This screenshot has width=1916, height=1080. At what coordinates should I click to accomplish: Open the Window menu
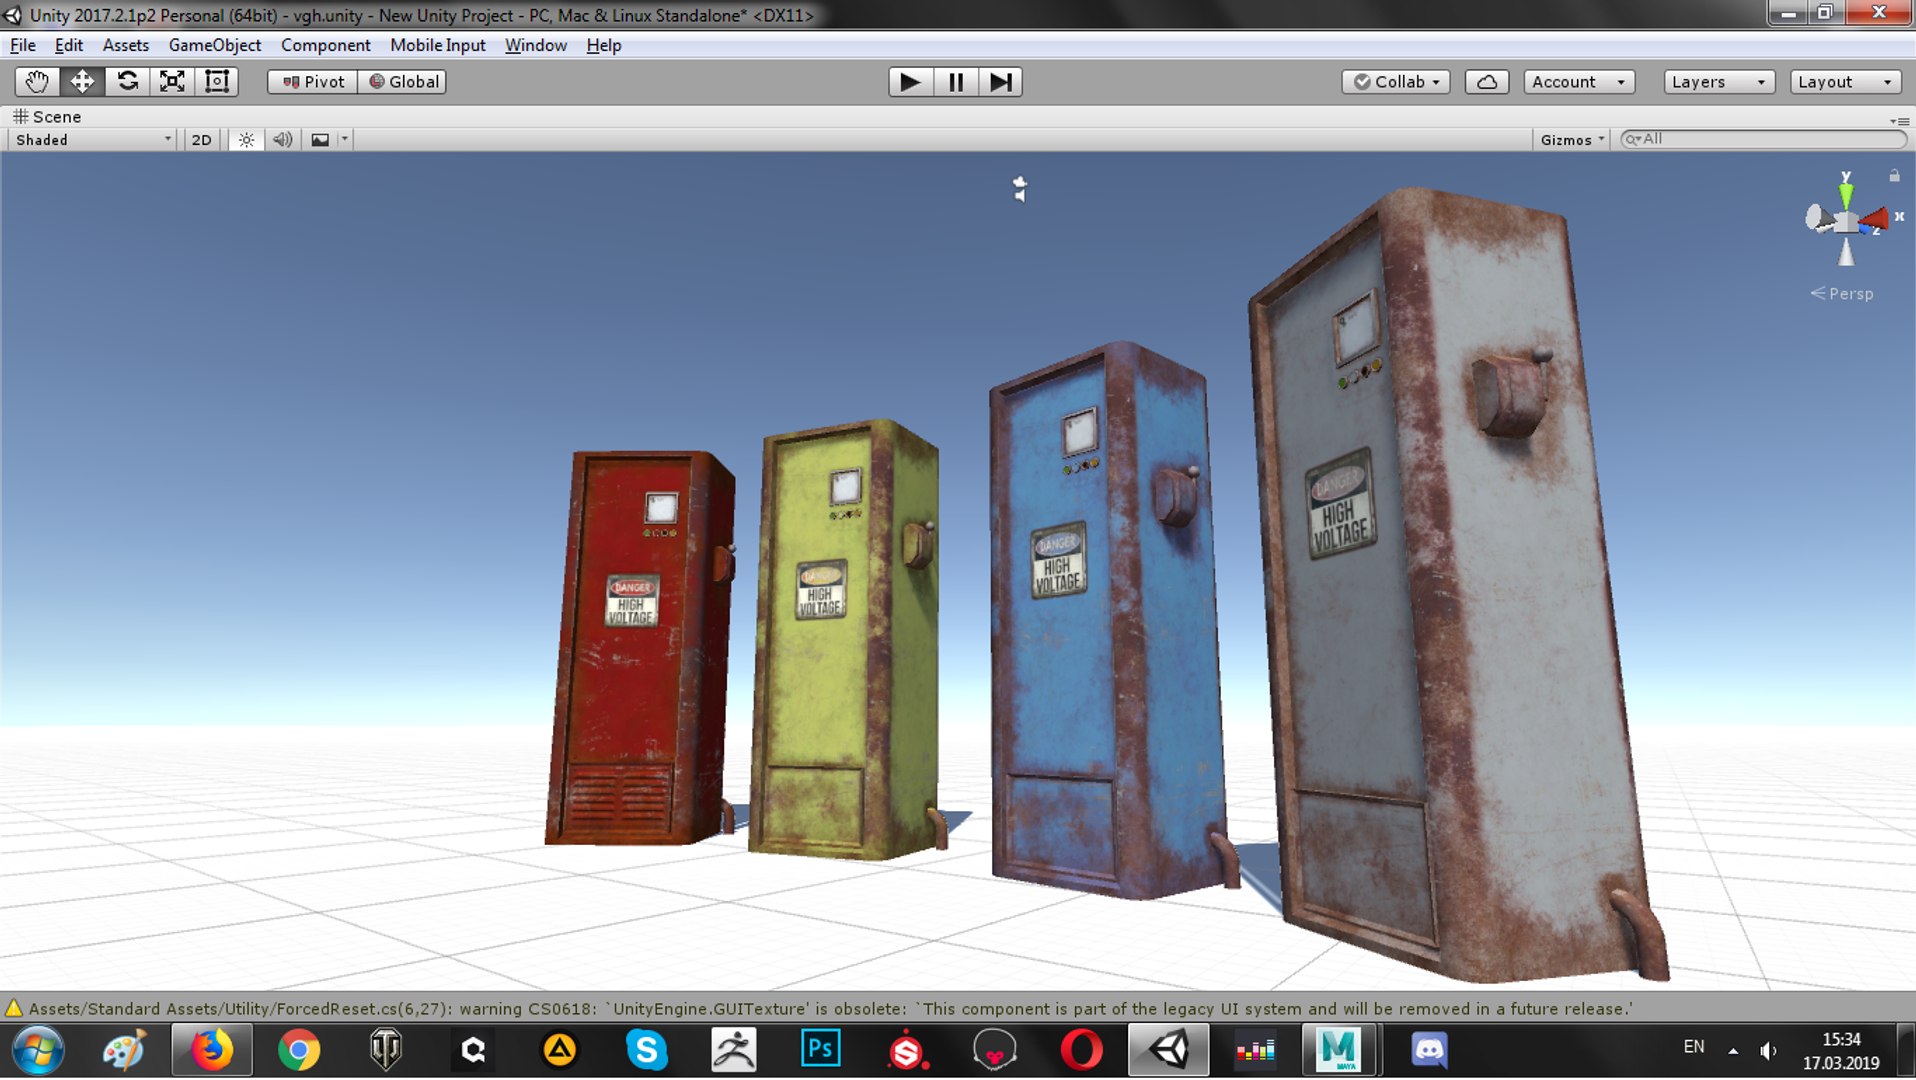tap(536, 45)
